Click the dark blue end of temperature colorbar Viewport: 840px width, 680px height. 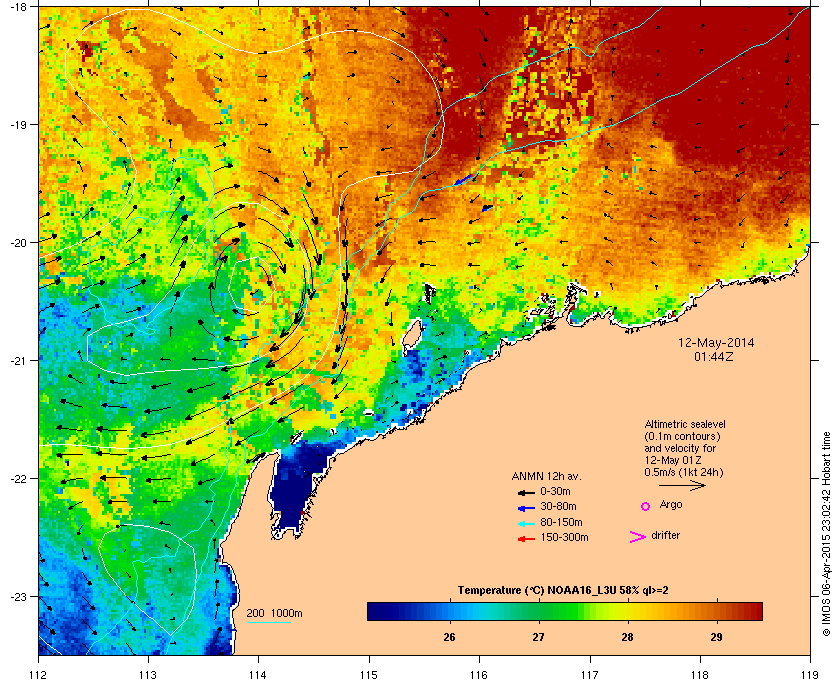pos(375,611)
